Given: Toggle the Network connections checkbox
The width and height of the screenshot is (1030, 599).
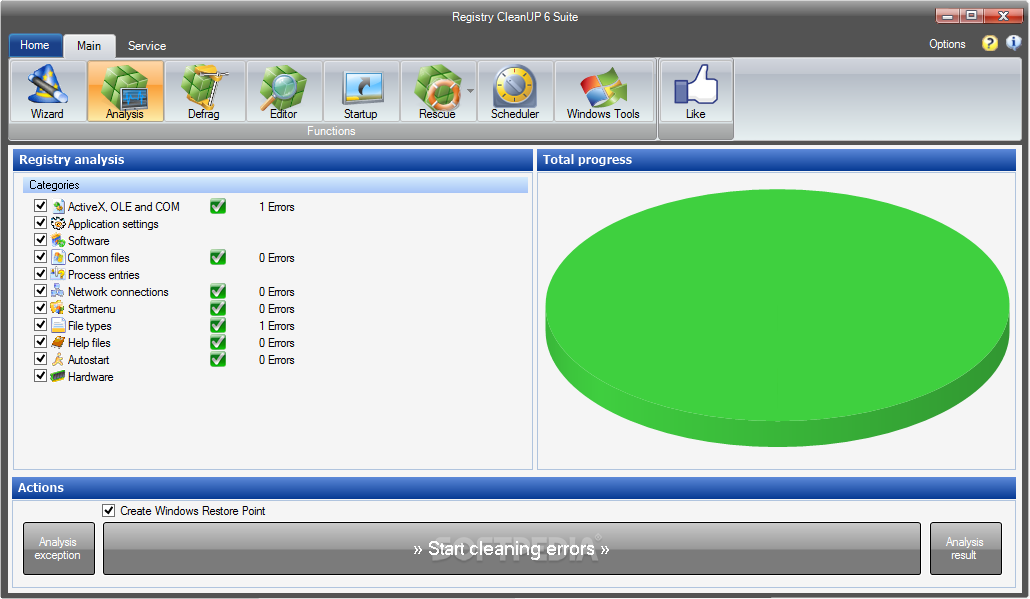Looking at the screenshot, I should click(x=41, y=291).
